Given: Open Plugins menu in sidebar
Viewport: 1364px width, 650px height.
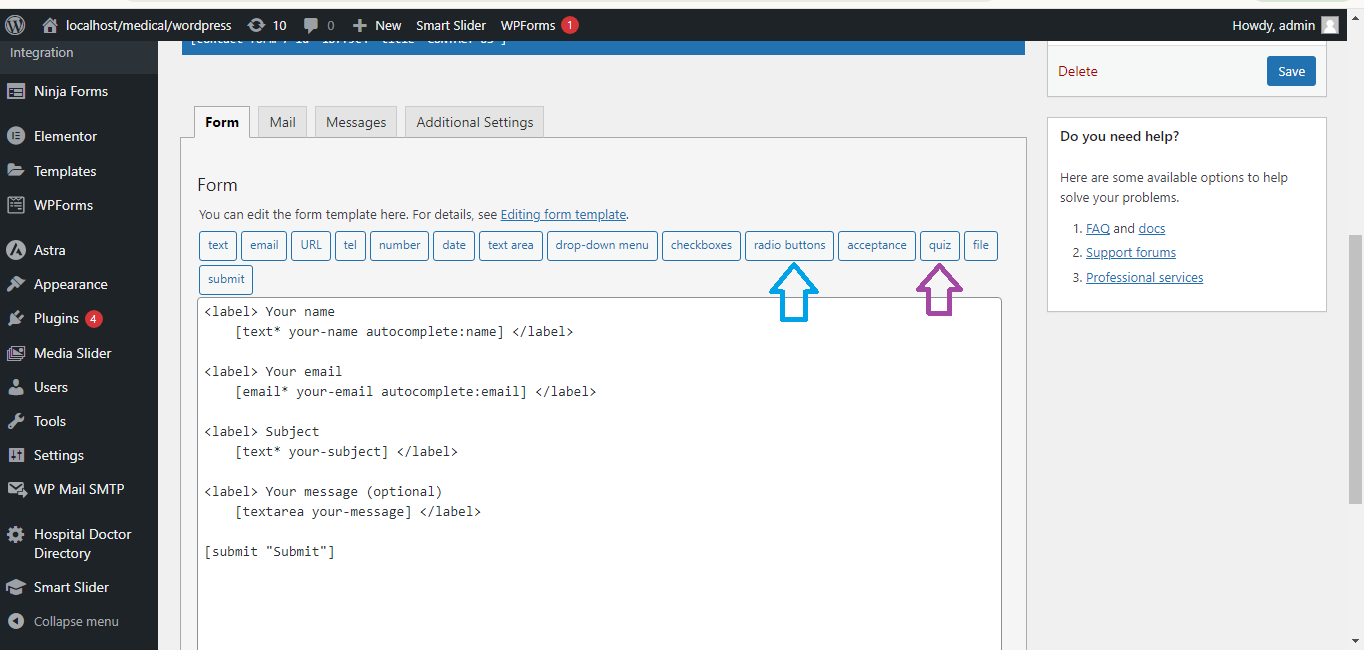Looking at the screenshot, I should click(56, 318).
